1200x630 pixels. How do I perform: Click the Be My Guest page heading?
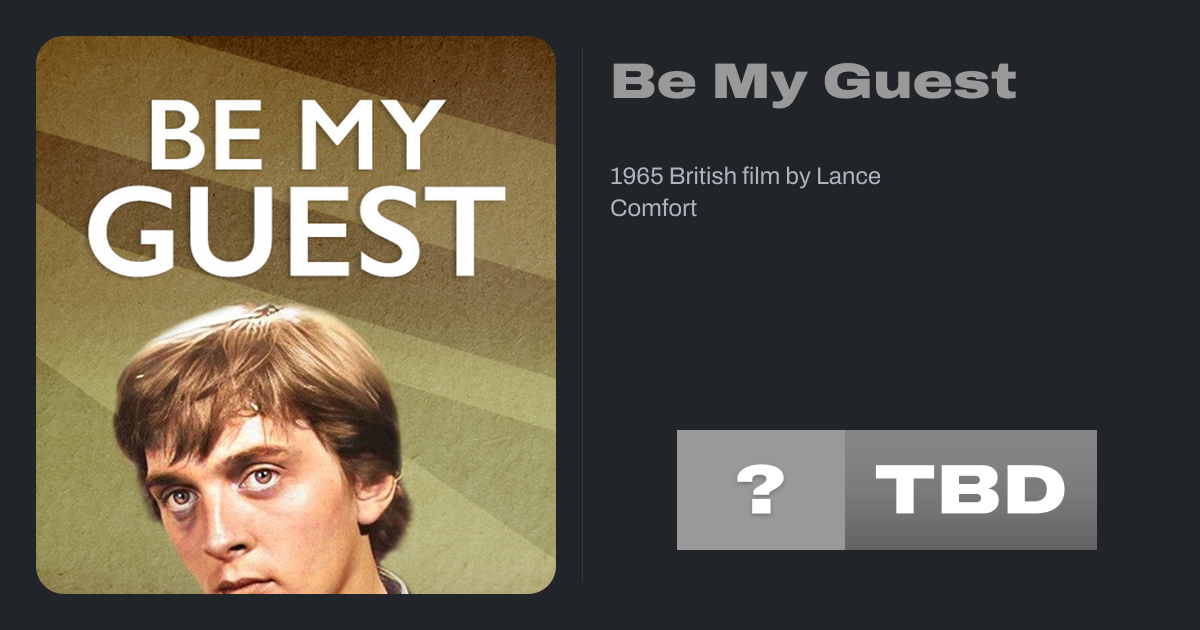click(x=813, y=81)
